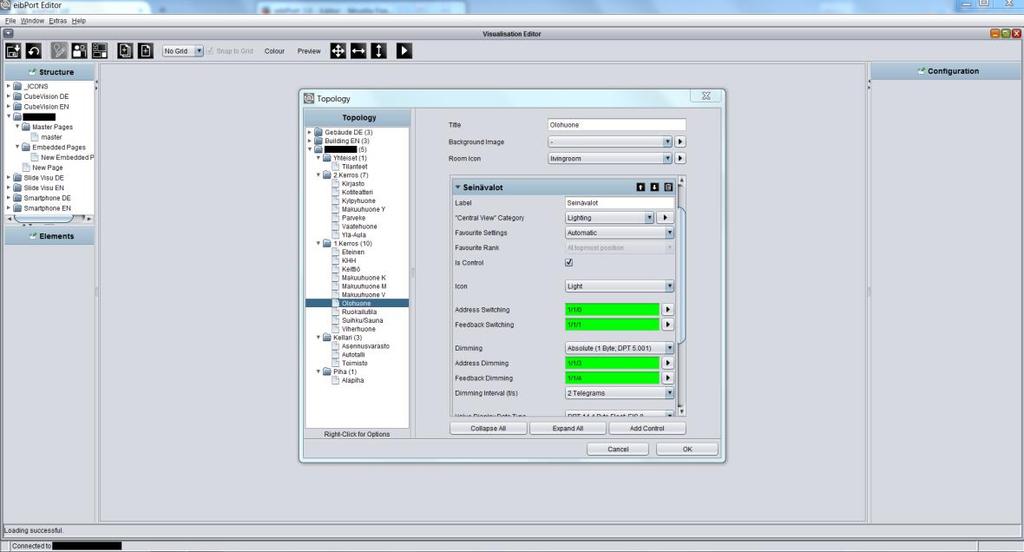Select the vertical resize arrows tool

(x=379, y=51)
